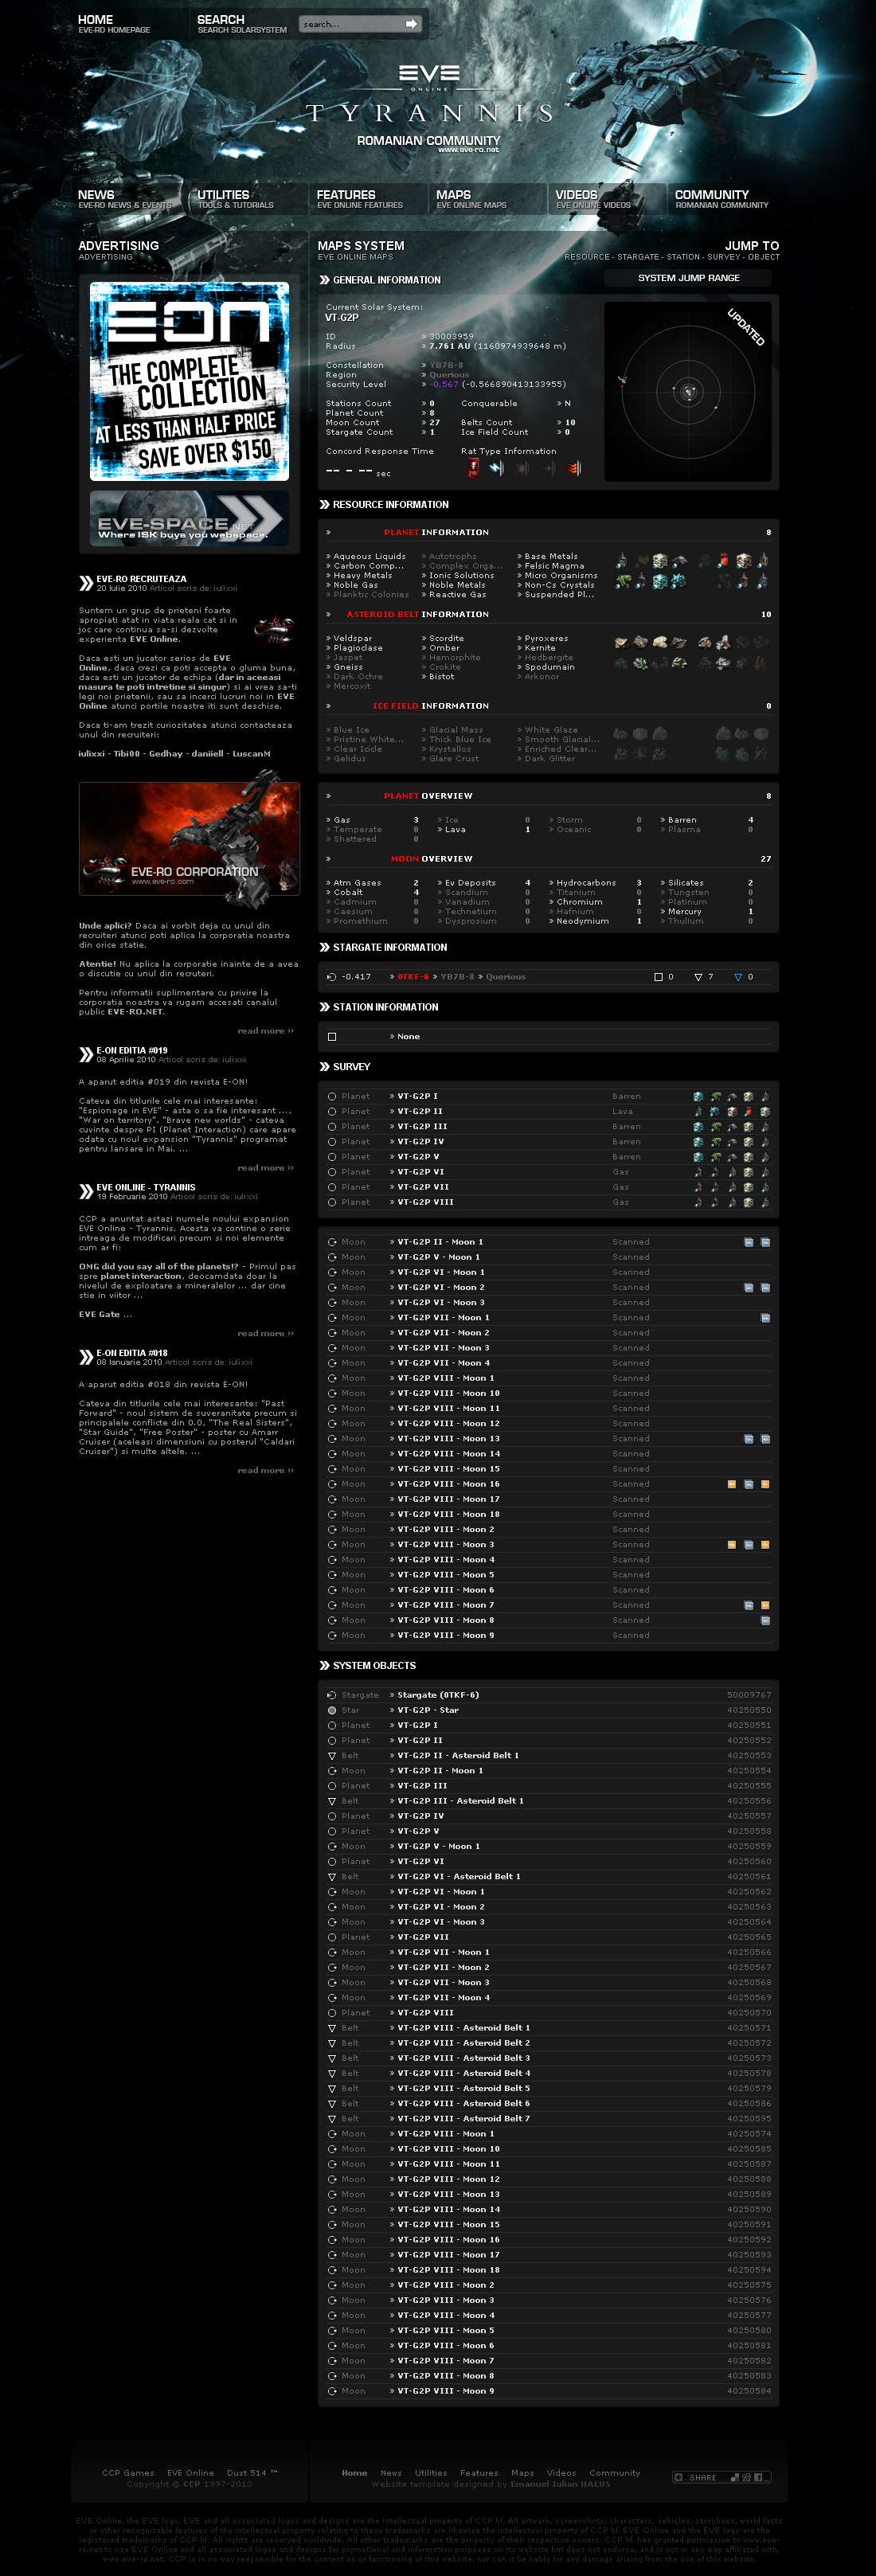Screen dimensions: 876x2576
Task: Click object ID '50009767'
Action: pos(749,1695)
